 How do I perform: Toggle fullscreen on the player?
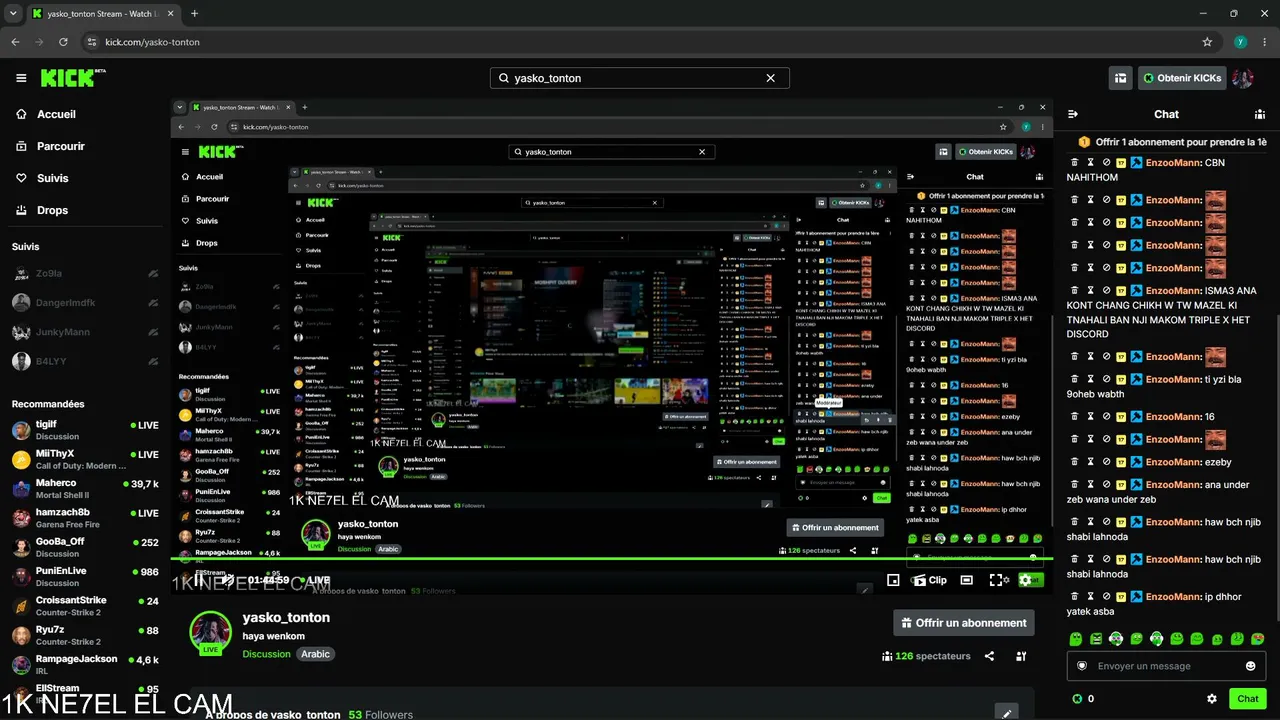pos(996,580)
